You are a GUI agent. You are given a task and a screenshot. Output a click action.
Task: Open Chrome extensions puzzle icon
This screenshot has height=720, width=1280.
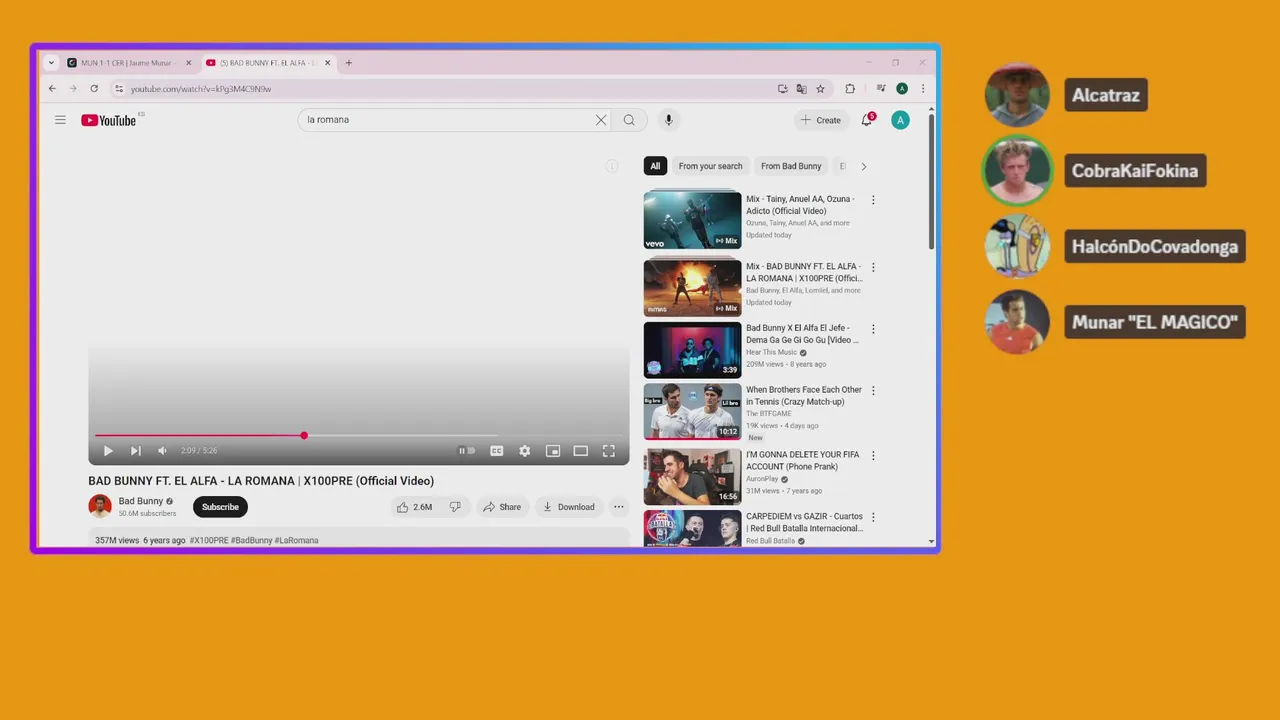click(x=850, y=89)
